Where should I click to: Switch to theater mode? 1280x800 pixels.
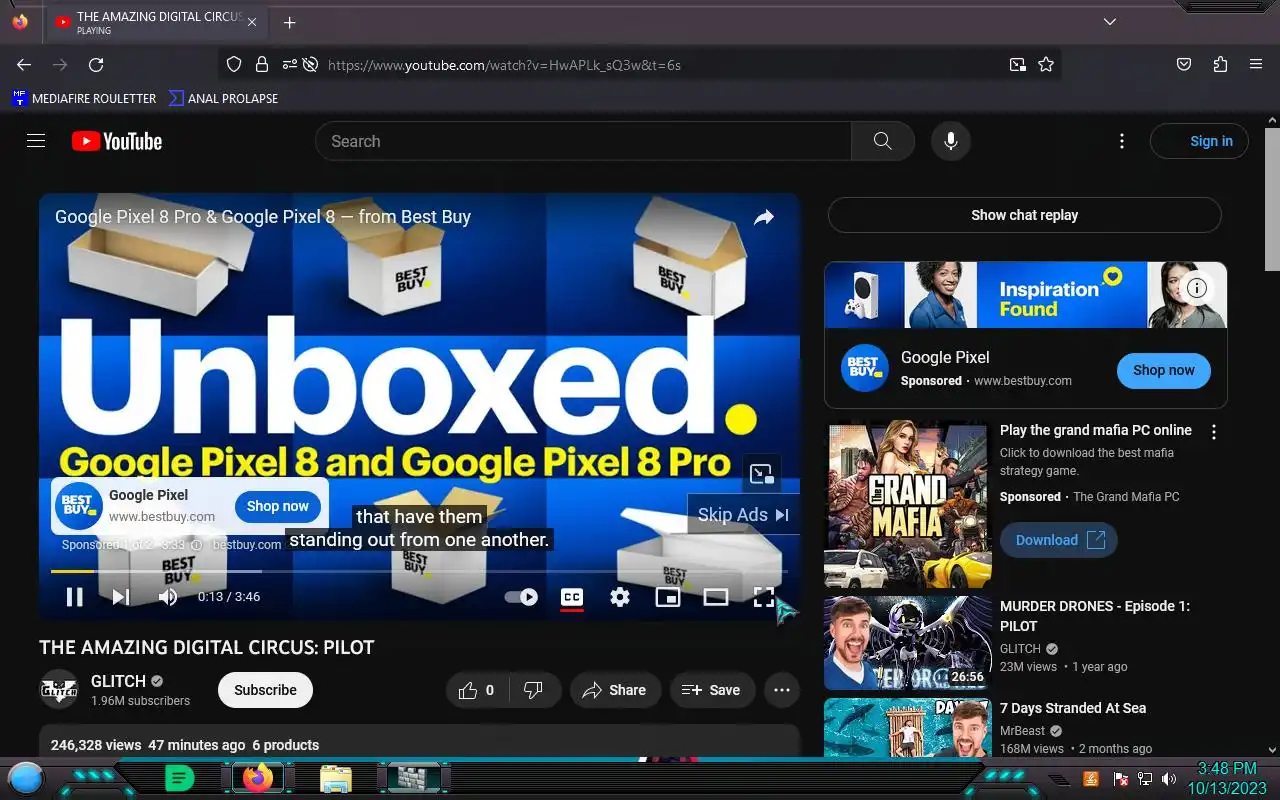pyautogui.click(x=716, y=597)
